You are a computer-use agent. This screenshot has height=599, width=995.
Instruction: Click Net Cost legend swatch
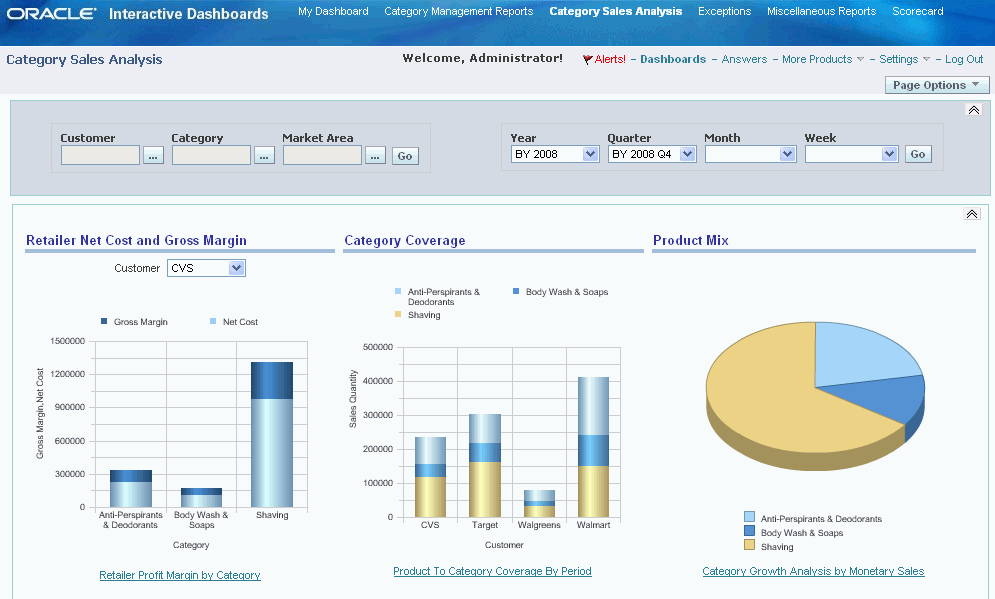[213, 321]
